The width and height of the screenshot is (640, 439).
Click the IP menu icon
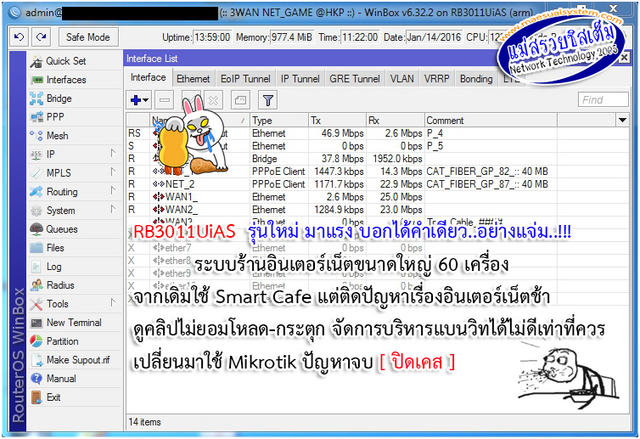(36, 155)
